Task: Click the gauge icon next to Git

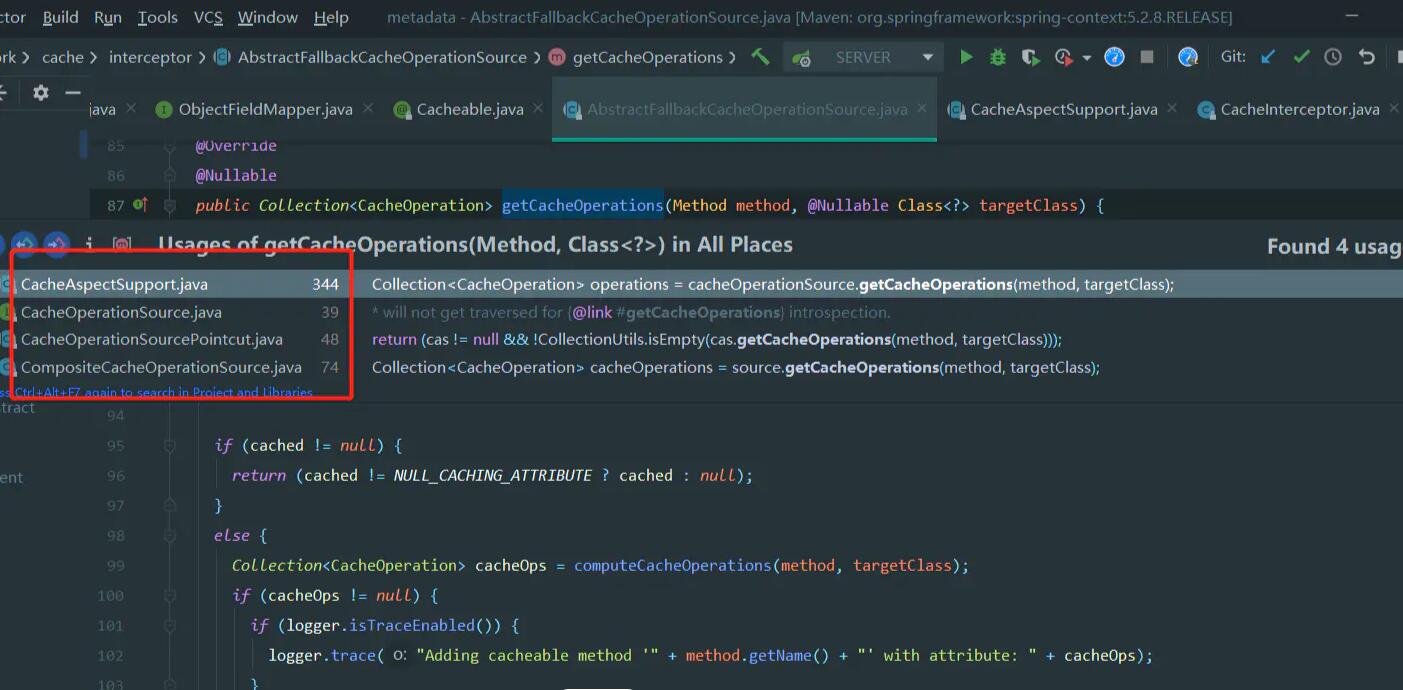Action: [x=1187, y=57]
